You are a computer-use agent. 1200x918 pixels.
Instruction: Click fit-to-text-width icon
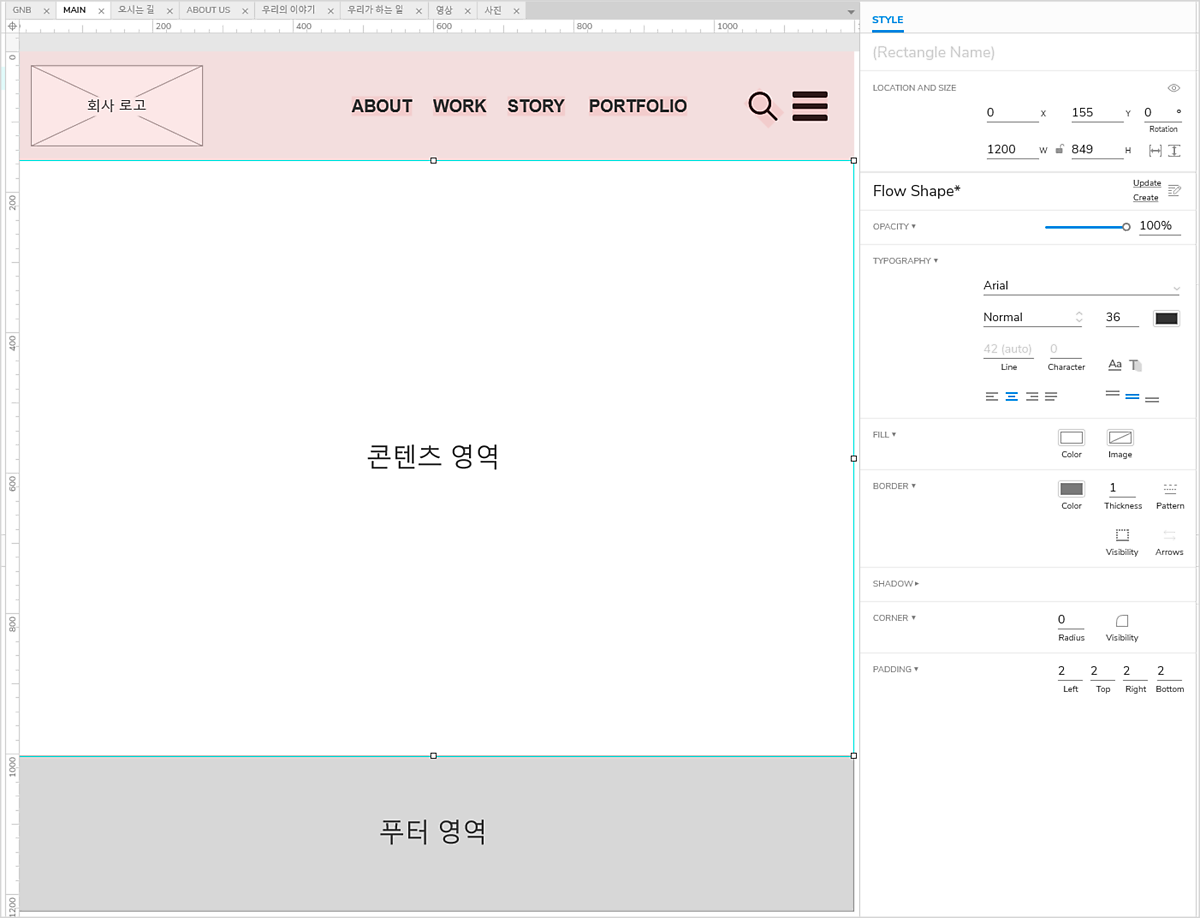coord(1155,151)
